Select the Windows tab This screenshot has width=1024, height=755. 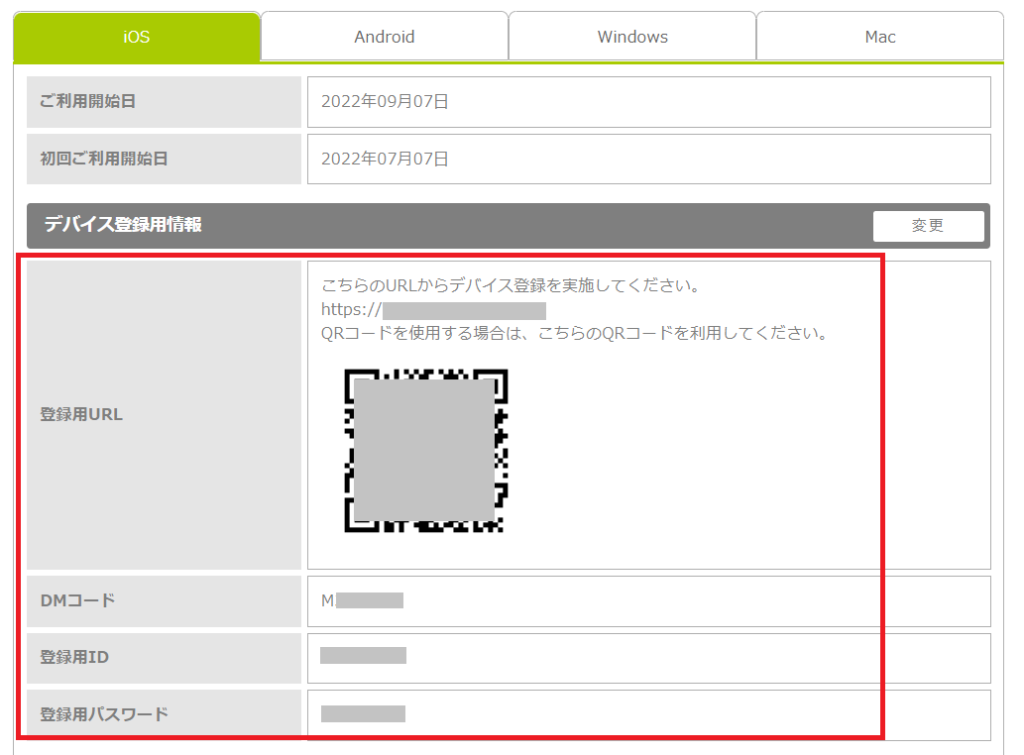(632, 37)
